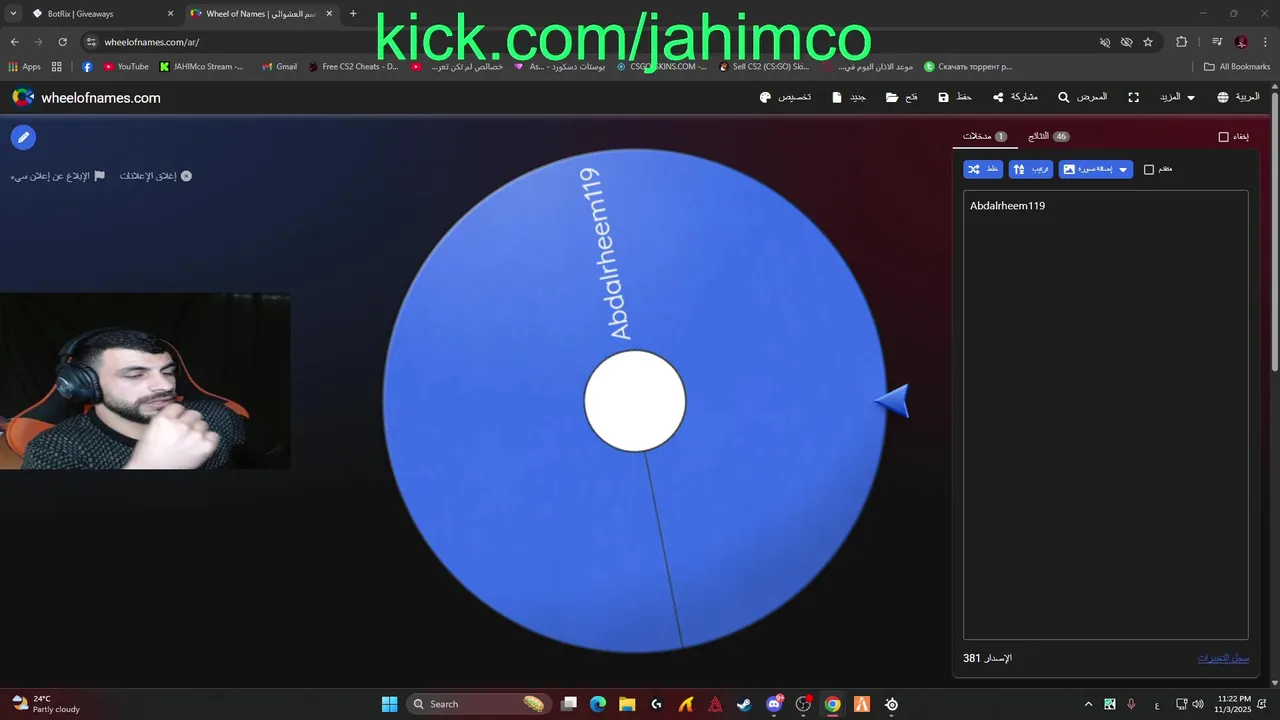Click into the entries text box

[1105, 415]
